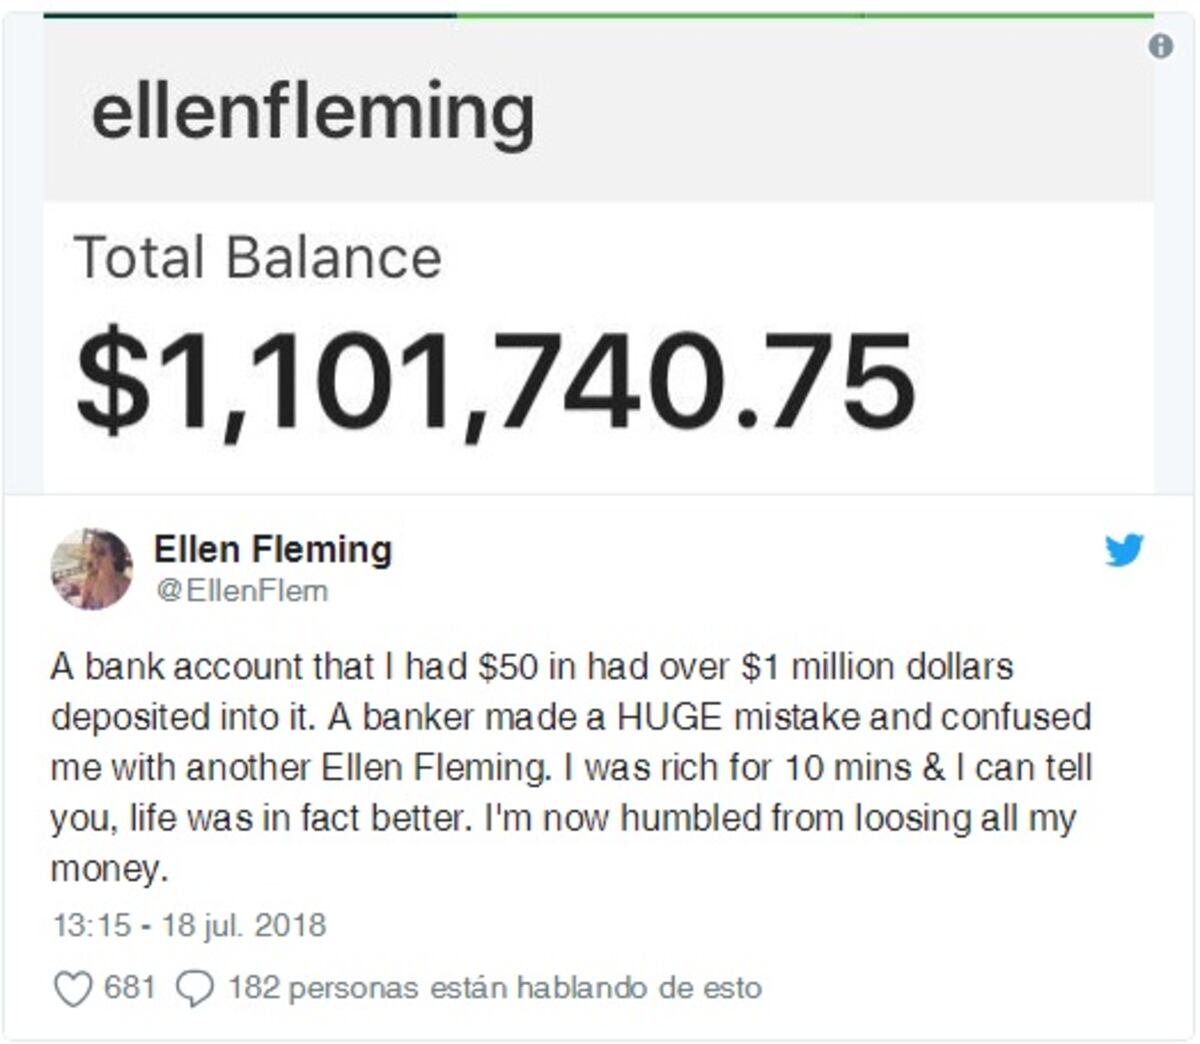Screen dimensions: 1200x1044
Task: Open Ellen Fleming's profile avatar photo
Action: [92, 566]
